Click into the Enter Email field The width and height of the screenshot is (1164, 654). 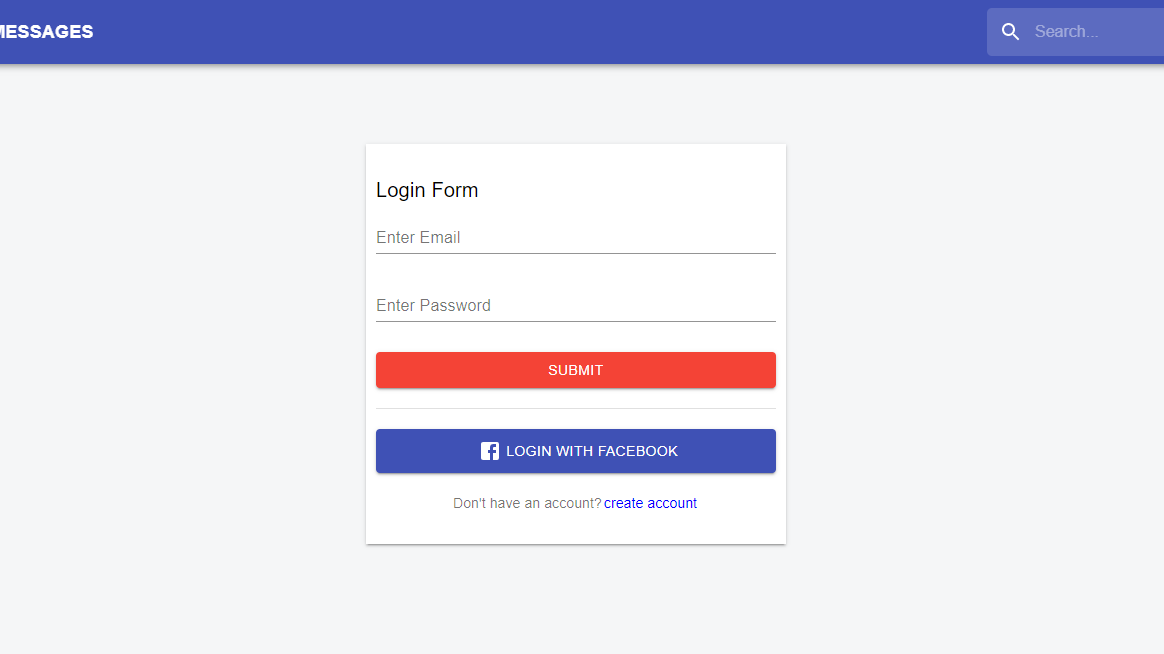click(x=575, y=238)
